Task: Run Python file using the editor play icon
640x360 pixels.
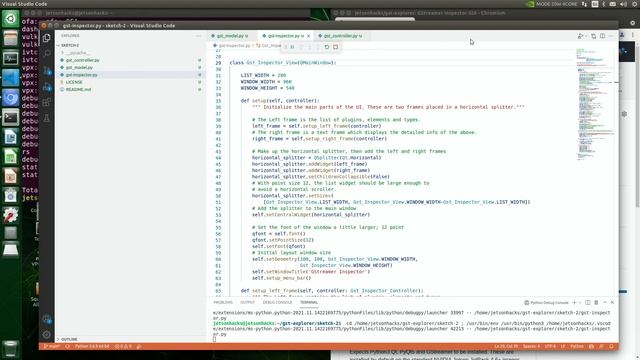Action: tap(580, 36)
